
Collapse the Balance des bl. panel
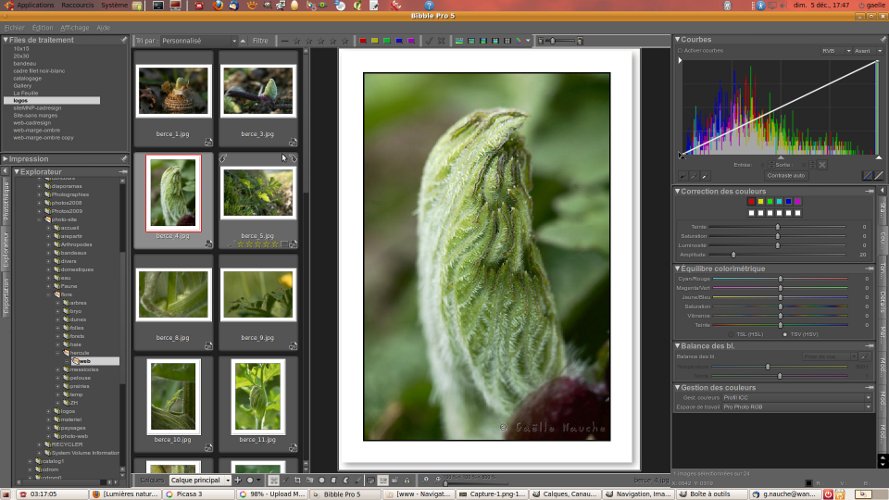677,345
